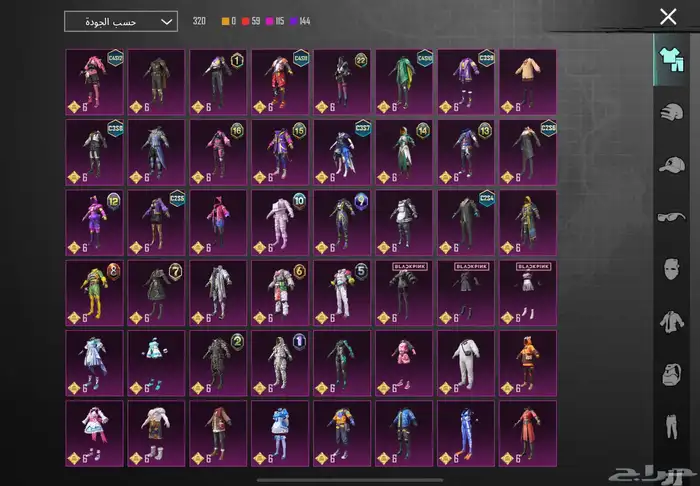Pick the rightmost BLACKPINK outfit
The width and height of the screenshot is (700, 486).
528,292
